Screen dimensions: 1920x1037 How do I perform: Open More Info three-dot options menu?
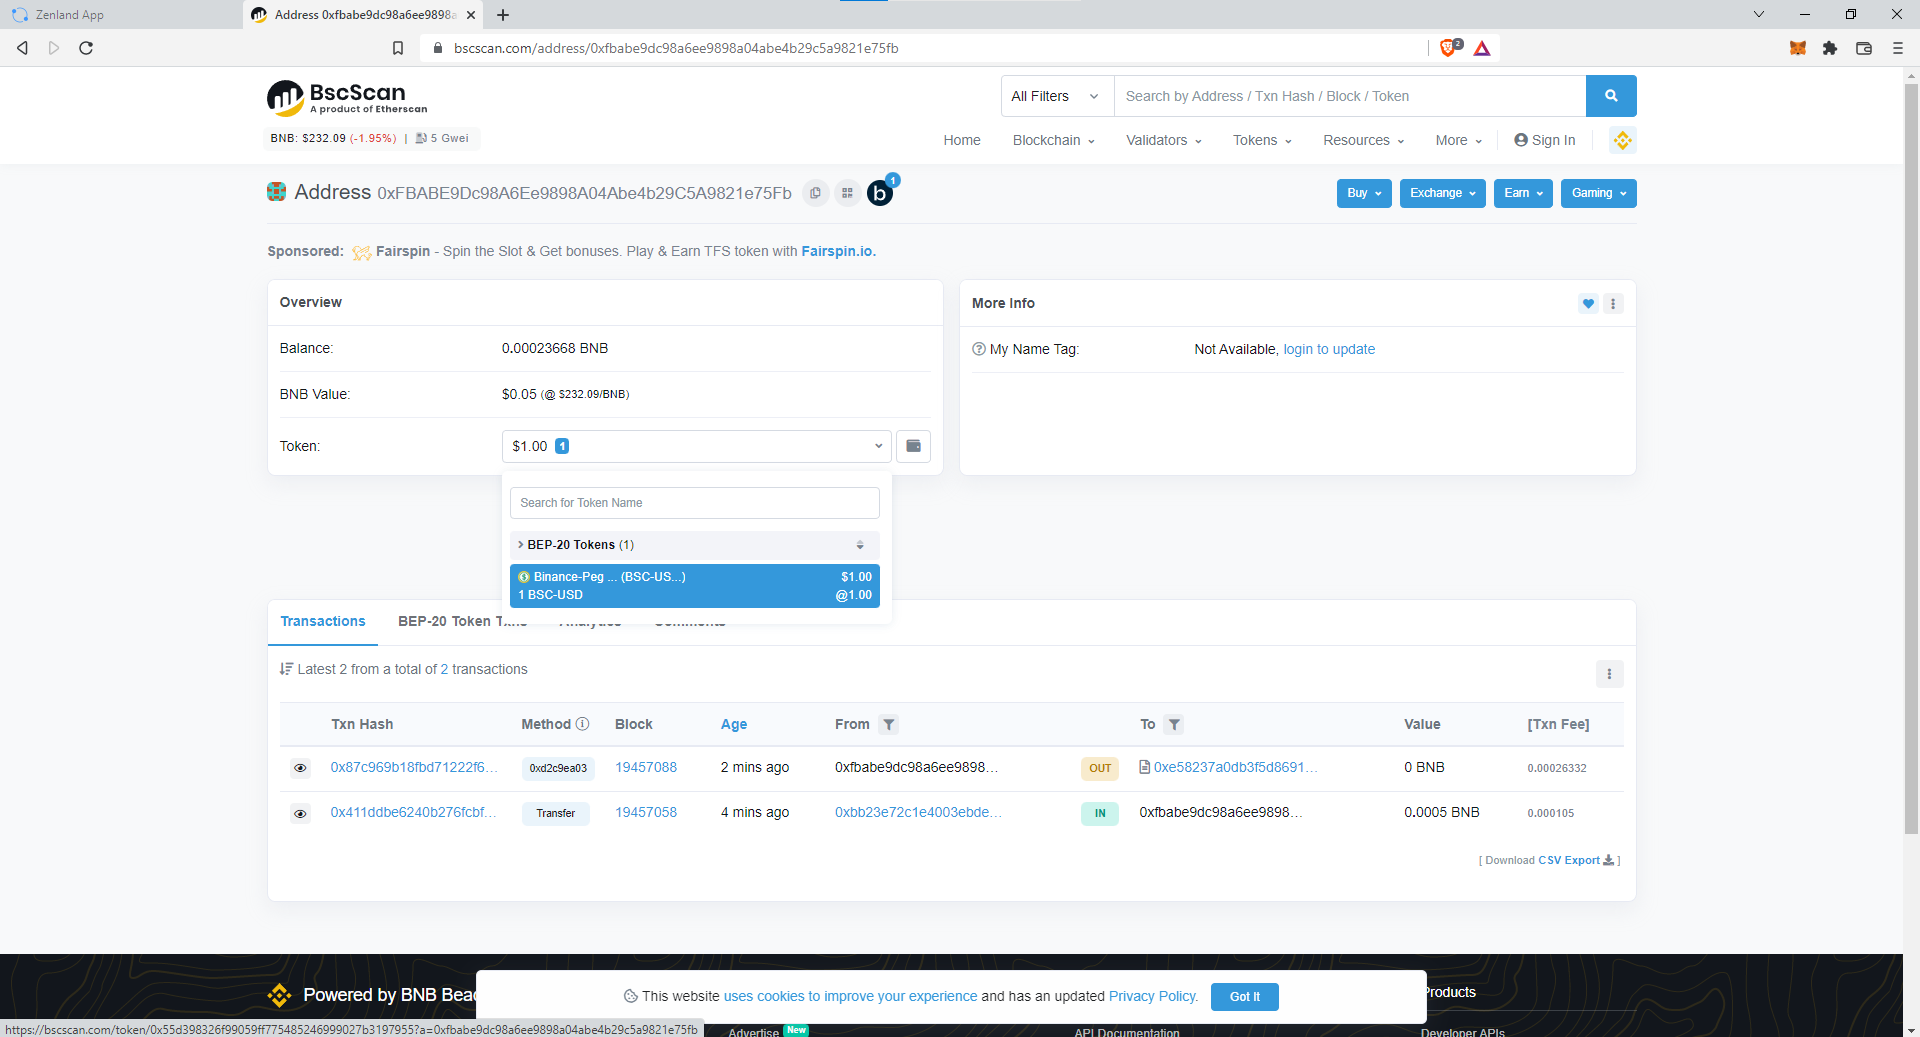click(x=1613, y=304)
